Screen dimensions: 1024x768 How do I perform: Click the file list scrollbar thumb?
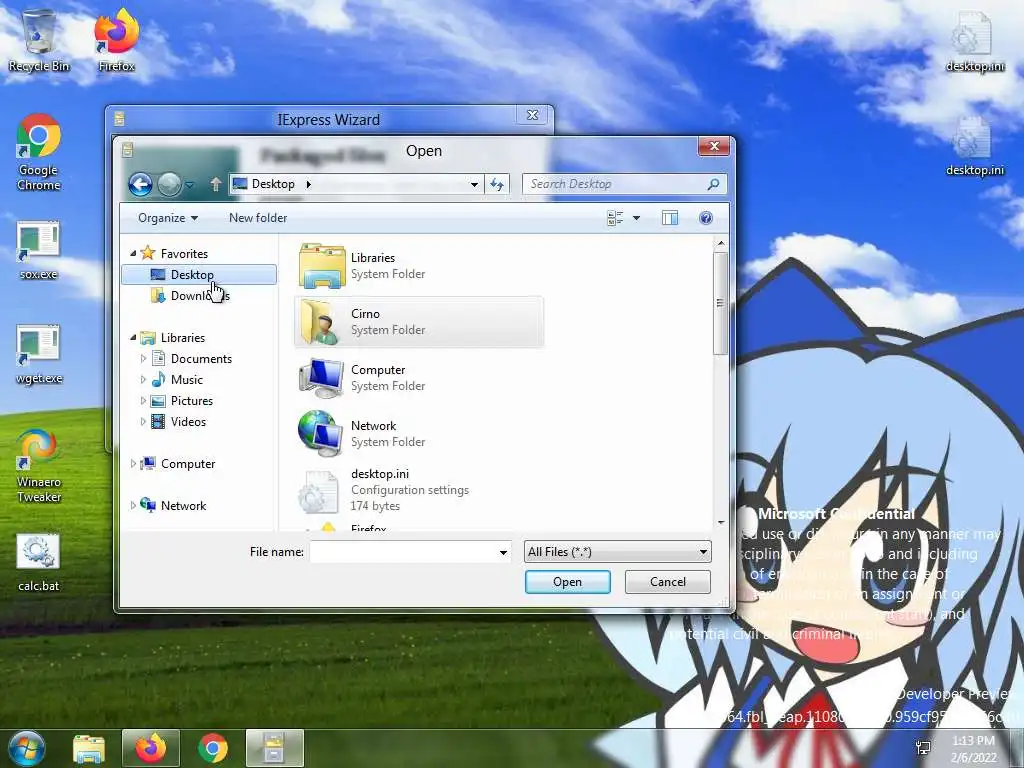(720, 303)
